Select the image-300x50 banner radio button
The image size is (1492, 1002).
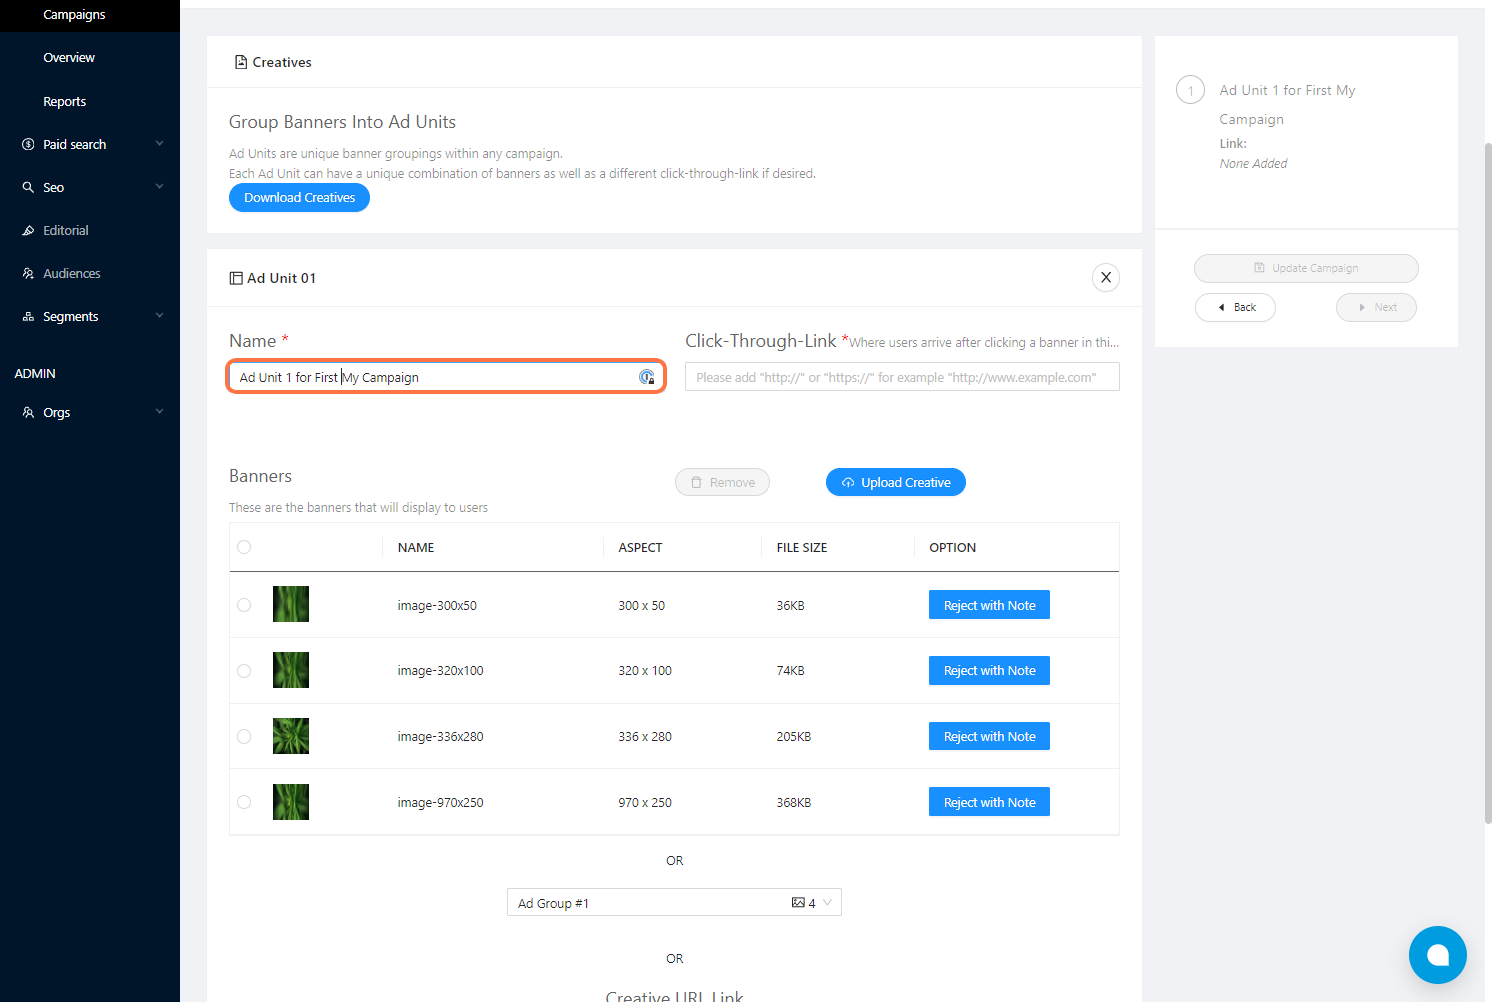pos(244,605)
